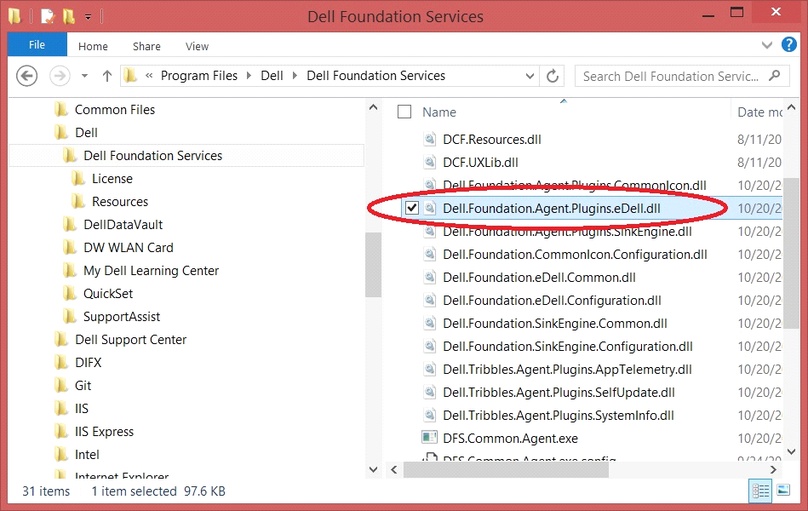808x511 pixels.
Task: Switch to the large icons view button
Action: [783, 491]
